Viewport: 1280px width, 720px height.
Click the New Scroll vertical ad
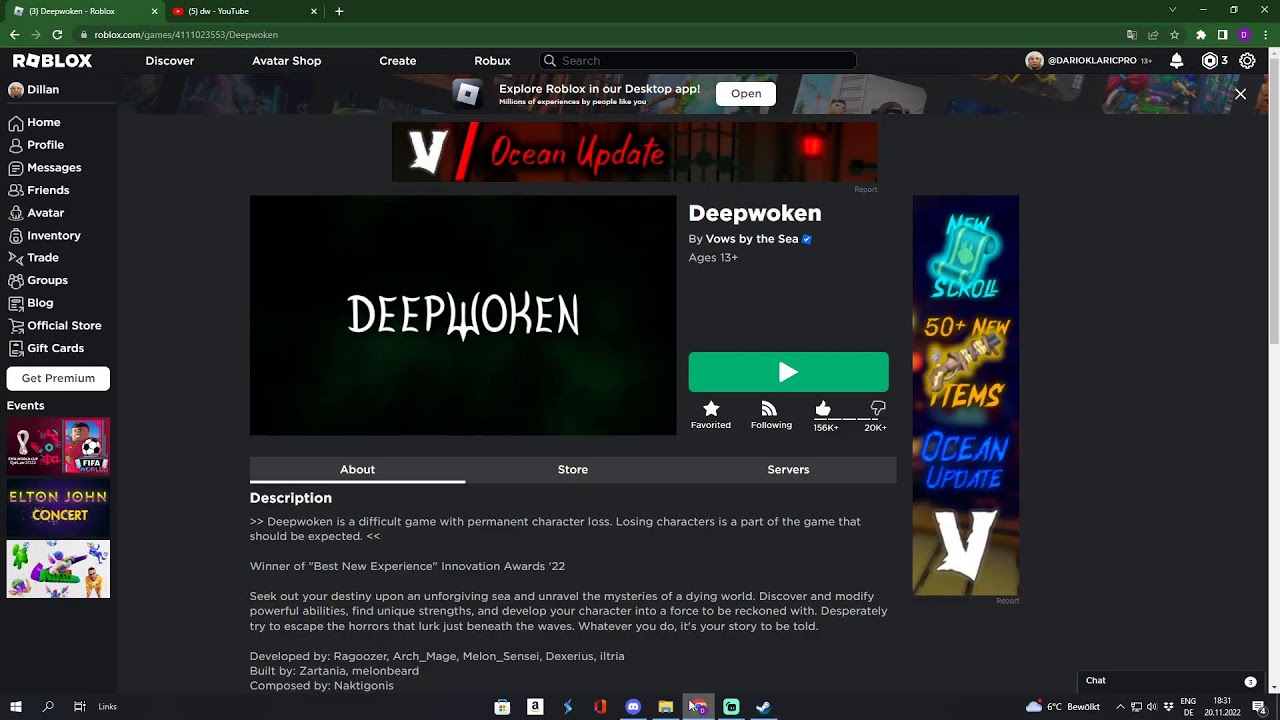(966, 396)
